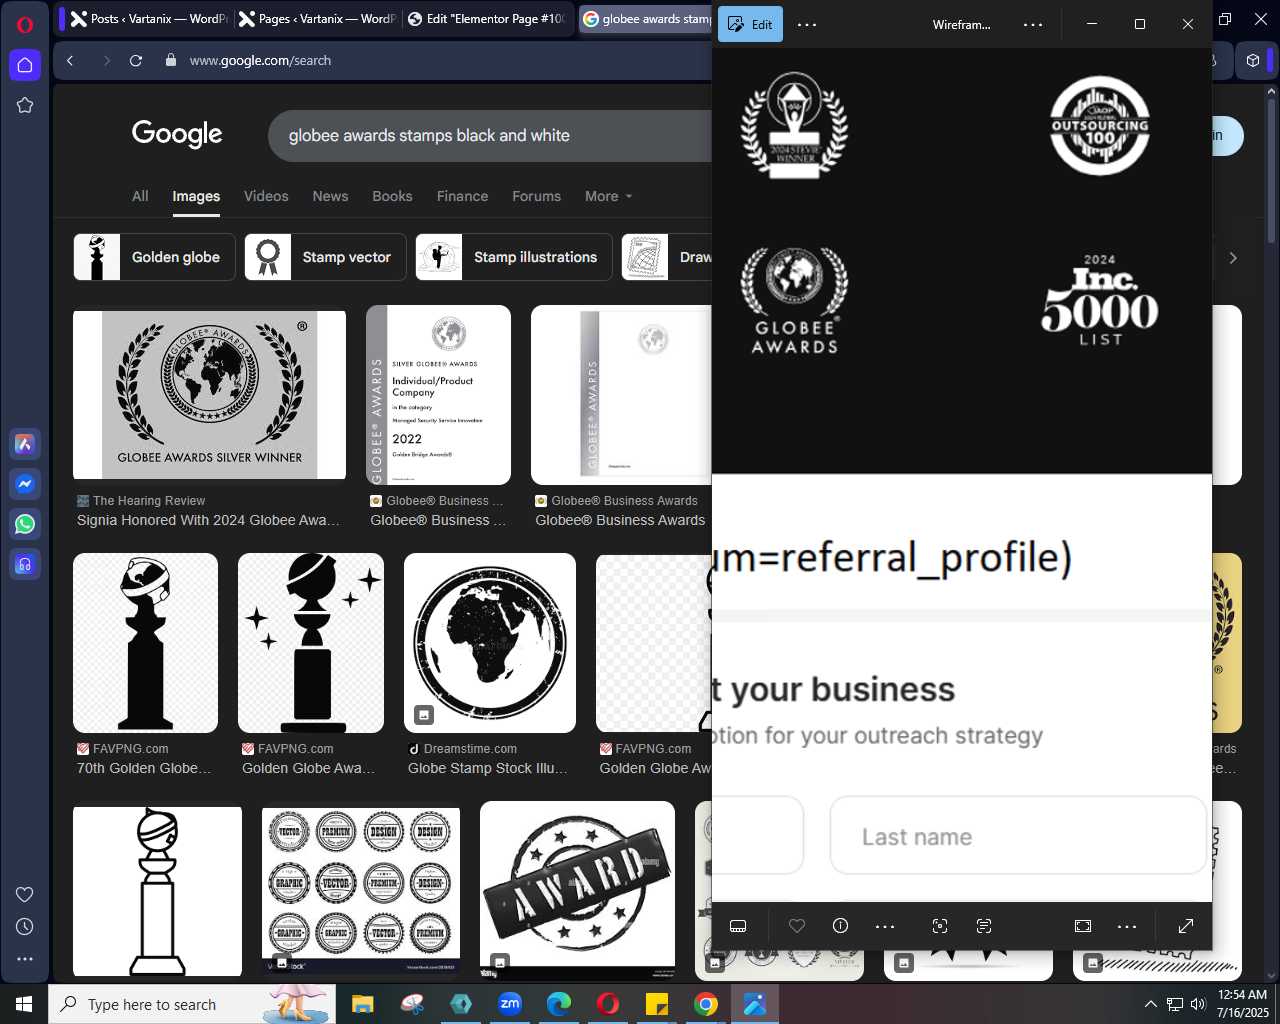Open the sidebar three-dot setup menu
Image resolution: width=1280 pixels, height=1024 pixels.
coord(25,959)
